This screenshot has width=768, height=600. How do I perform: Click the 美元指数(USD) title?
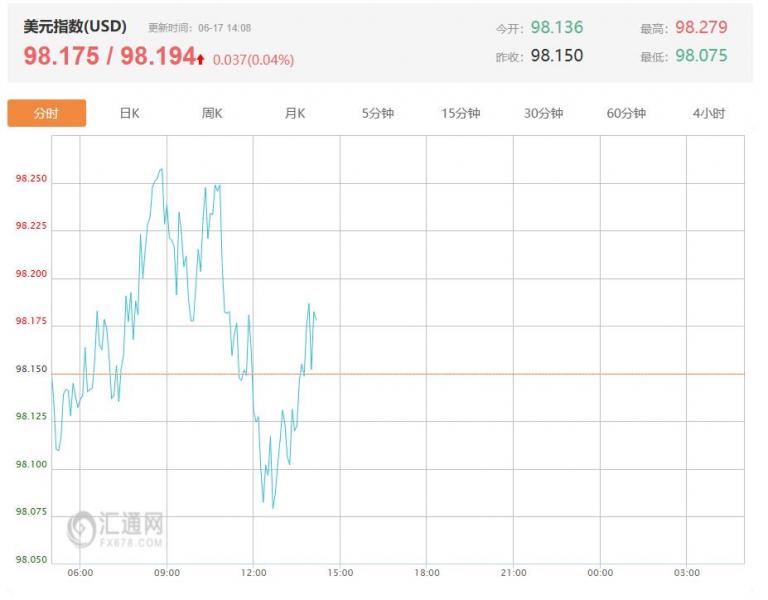(x=75, y=26)
